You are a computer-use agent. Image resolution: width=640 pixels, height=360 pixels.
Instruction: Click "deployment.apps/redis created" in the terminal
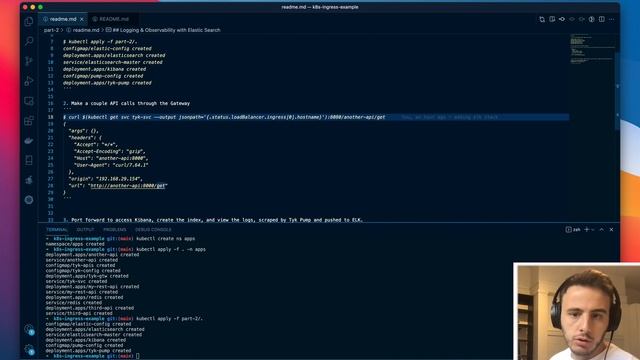tap(84, 298)
